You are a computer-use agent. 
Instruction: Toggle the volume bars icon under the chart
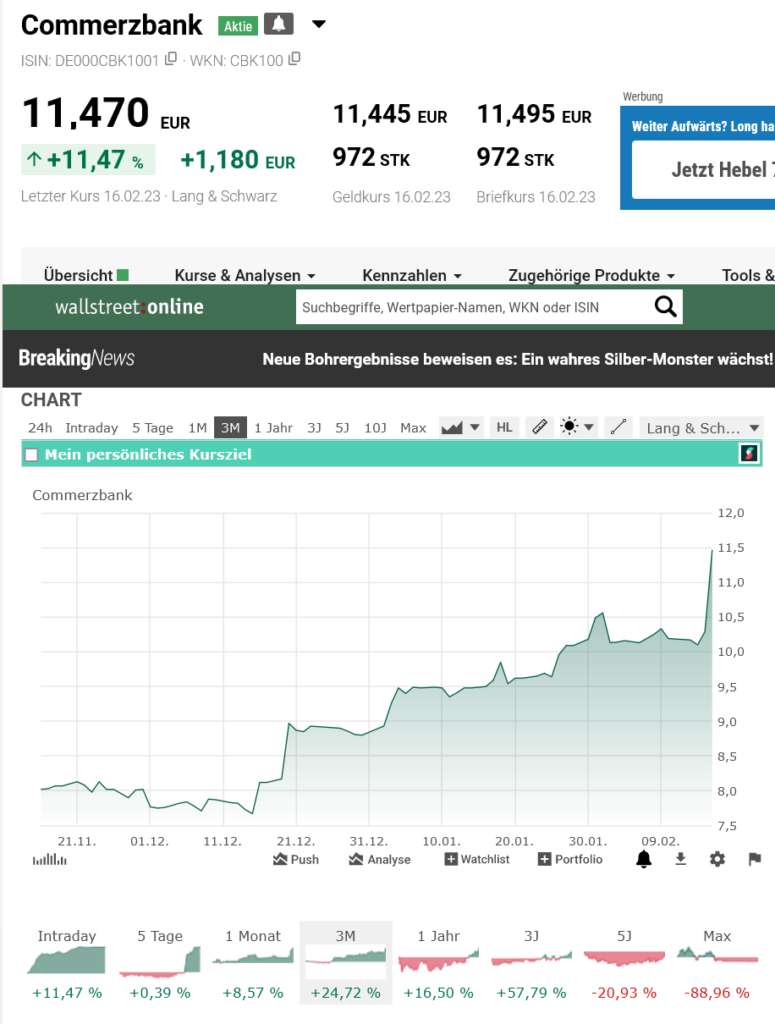point(49,859)
